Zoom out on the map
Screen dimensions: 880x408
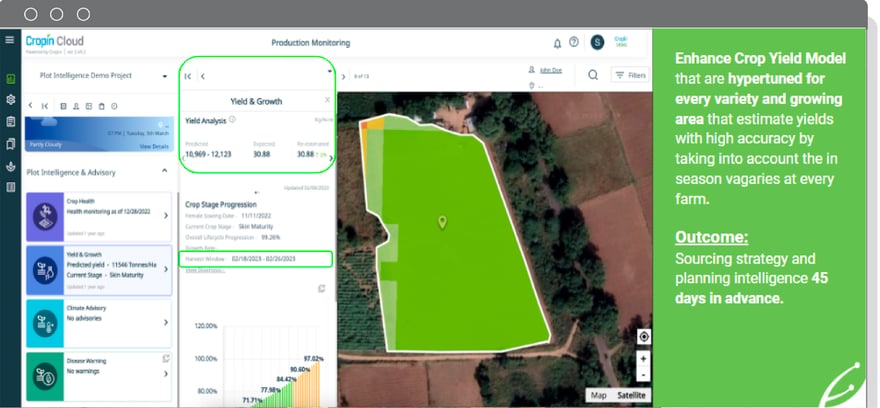pyautogui.click(x=644, y=374)
